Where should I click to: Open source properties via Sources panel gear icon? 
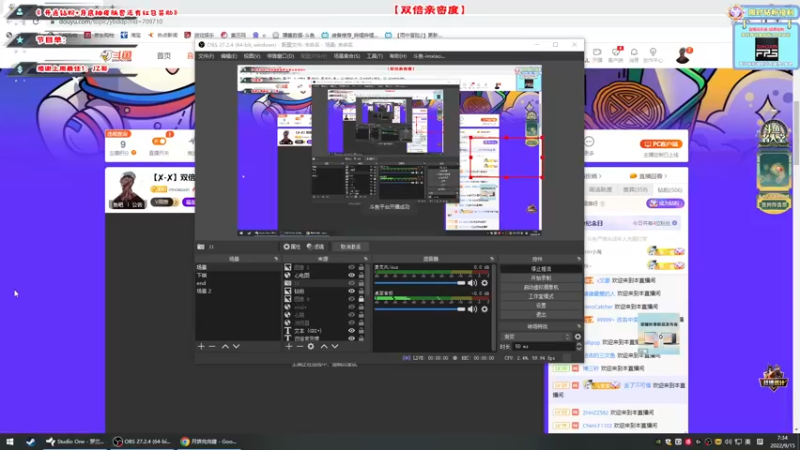(x=311, y=346)
